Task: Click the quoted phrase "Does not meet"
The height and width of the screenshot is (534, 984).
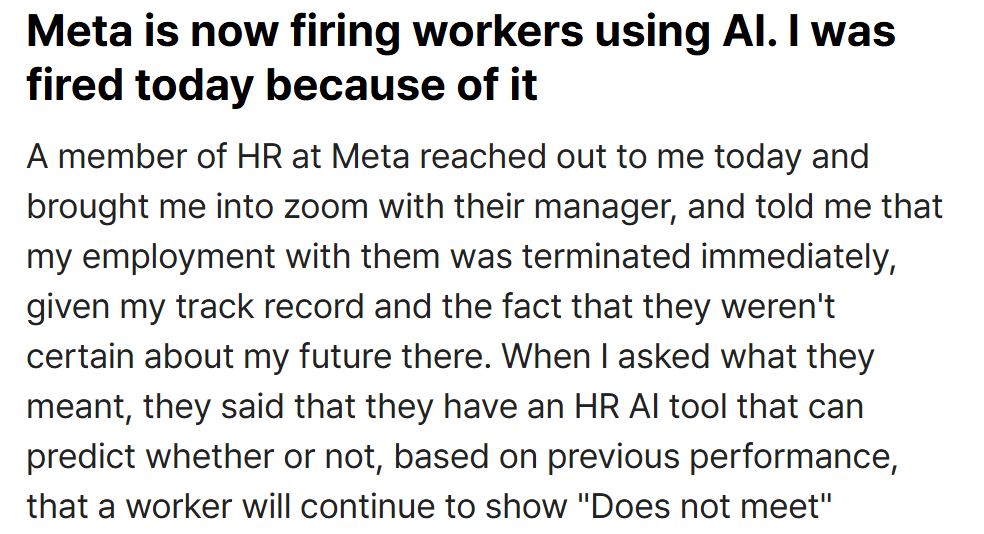Action: pyautogui.click(x=705, y=506)
